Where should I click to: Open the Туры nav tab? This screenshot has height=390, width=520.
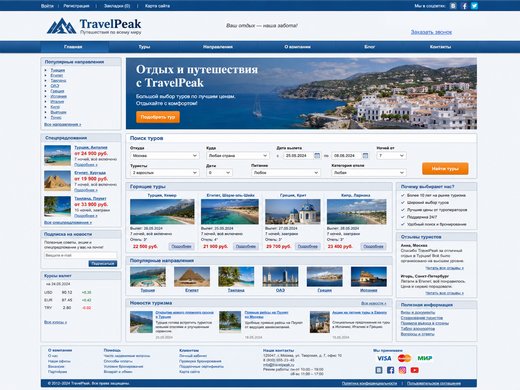144,47
